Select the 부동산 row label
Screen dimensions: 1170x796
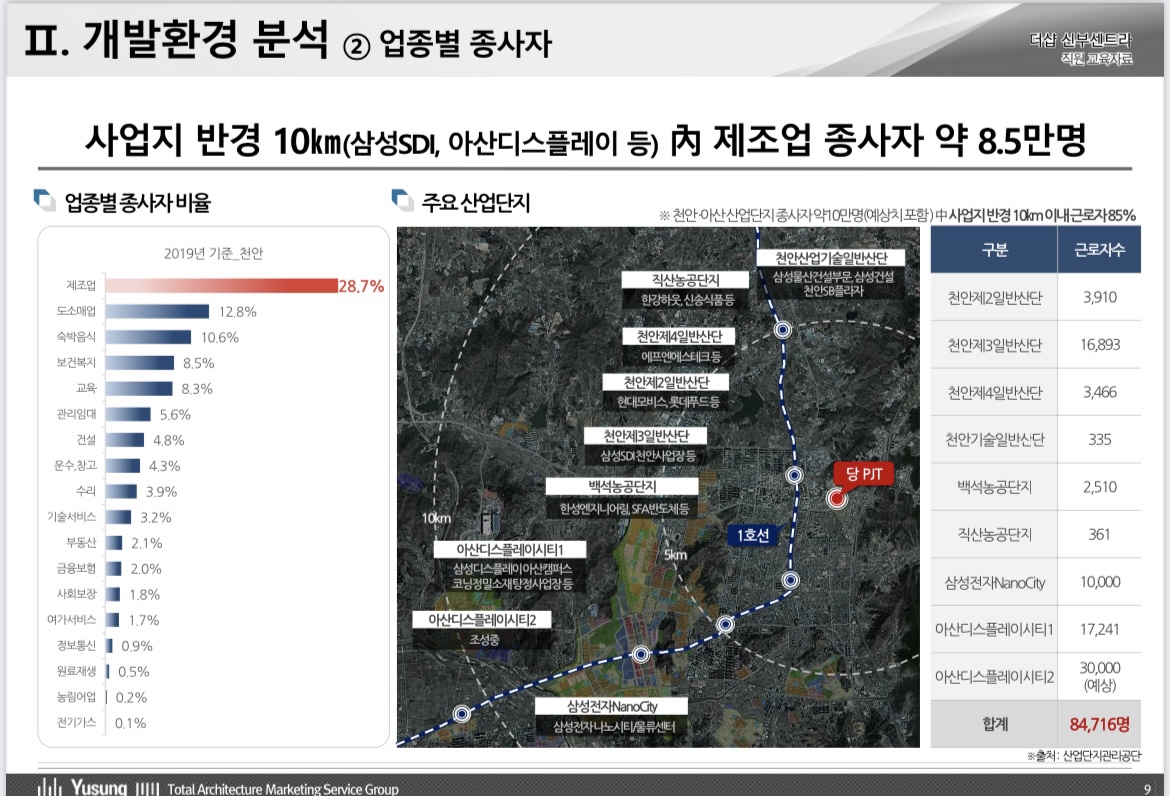(x=81, y=542)
